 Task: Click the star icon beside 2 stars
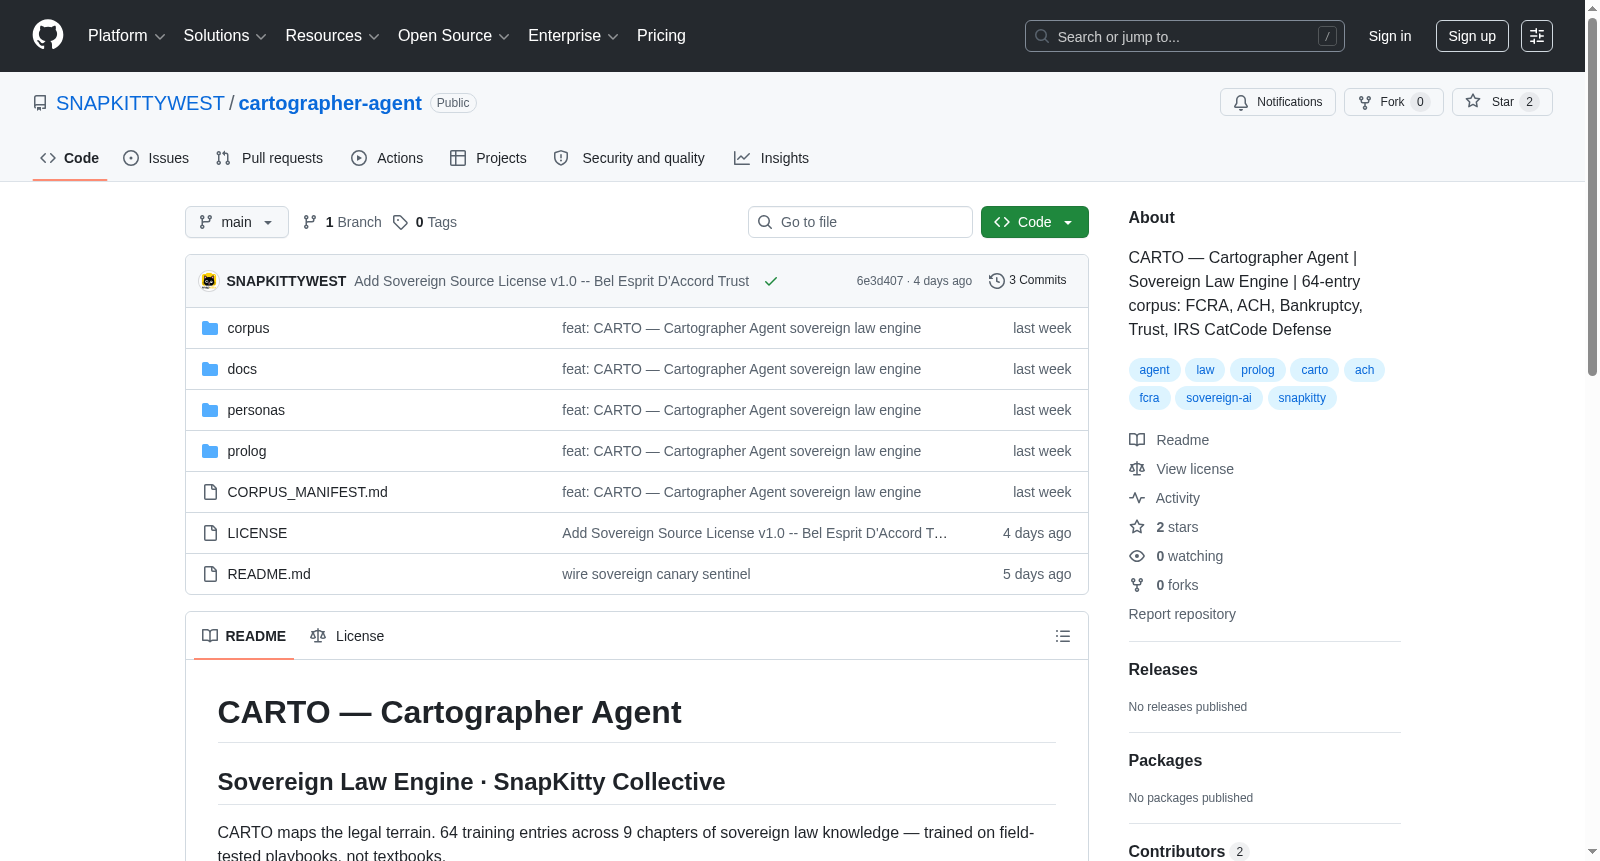click(1137, 527)
